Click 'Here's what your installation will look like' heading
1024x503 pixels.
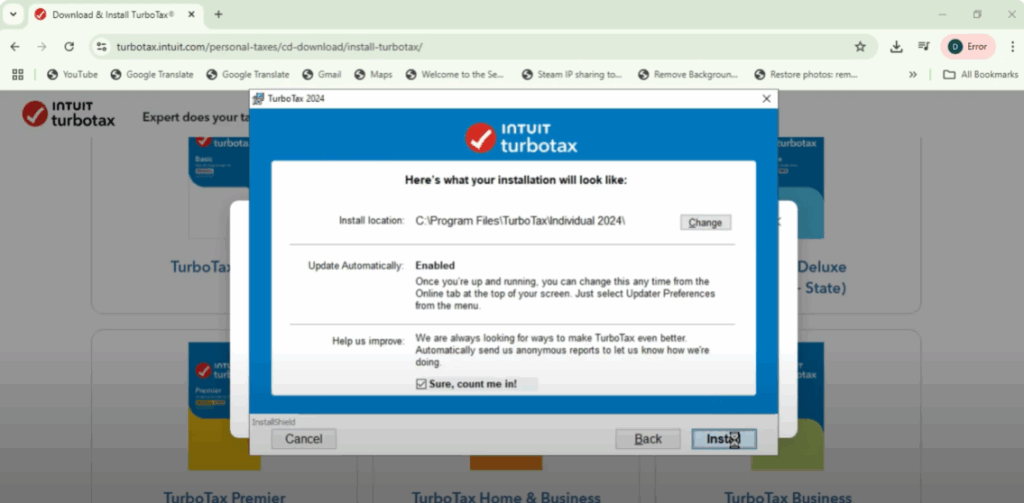point(516,180)
